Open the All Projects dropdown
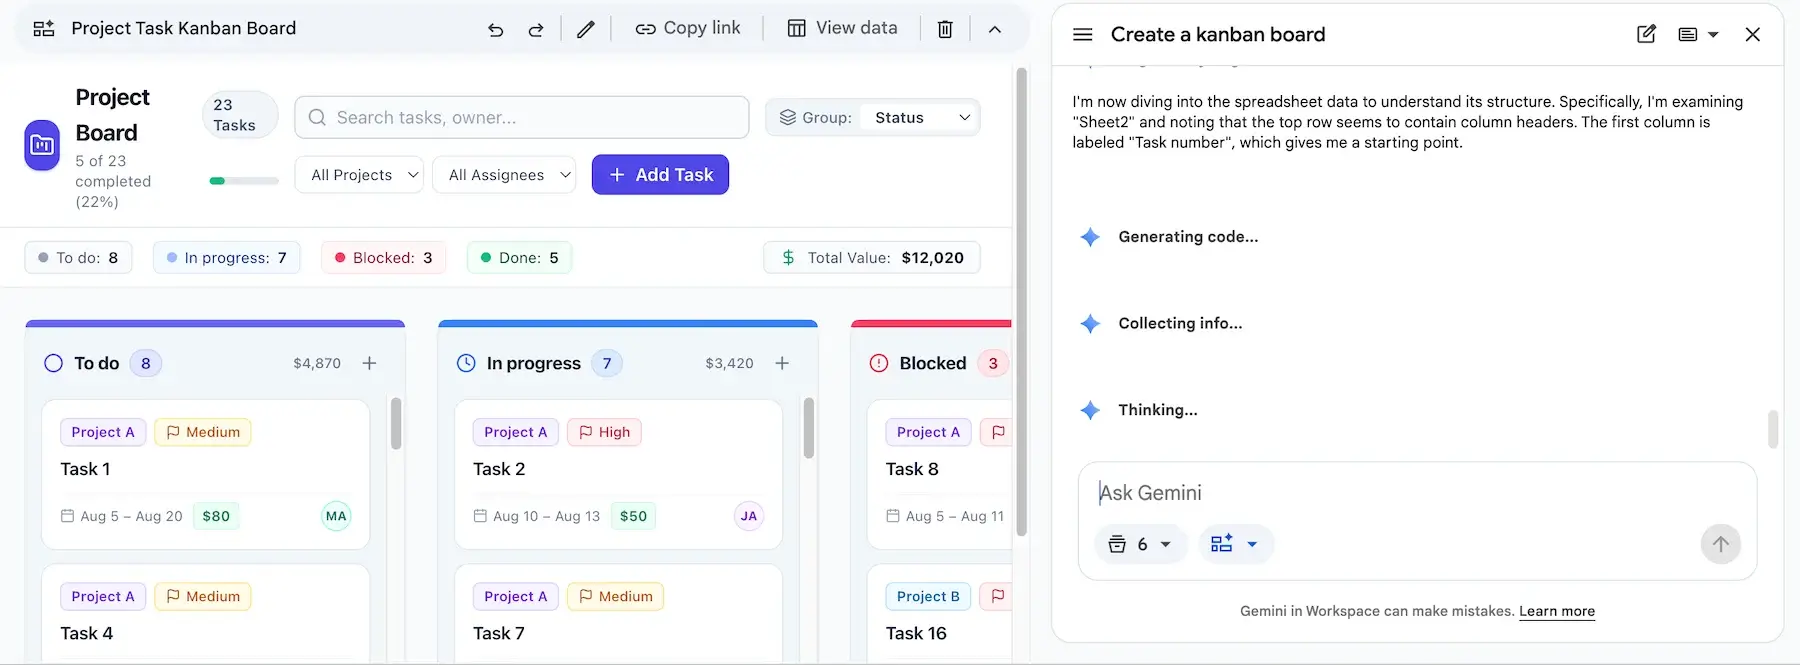1800x665 pixels. point(360,175)
